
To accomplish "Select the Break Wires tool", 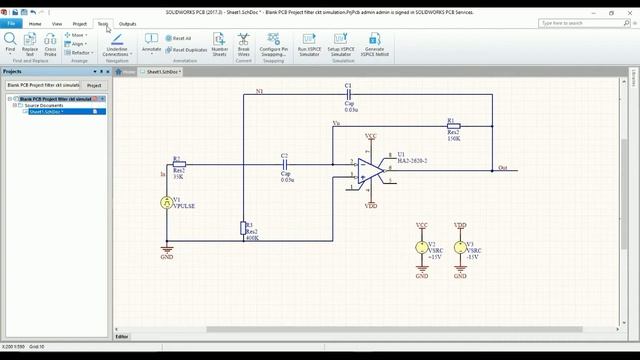I will pos(244,44).
